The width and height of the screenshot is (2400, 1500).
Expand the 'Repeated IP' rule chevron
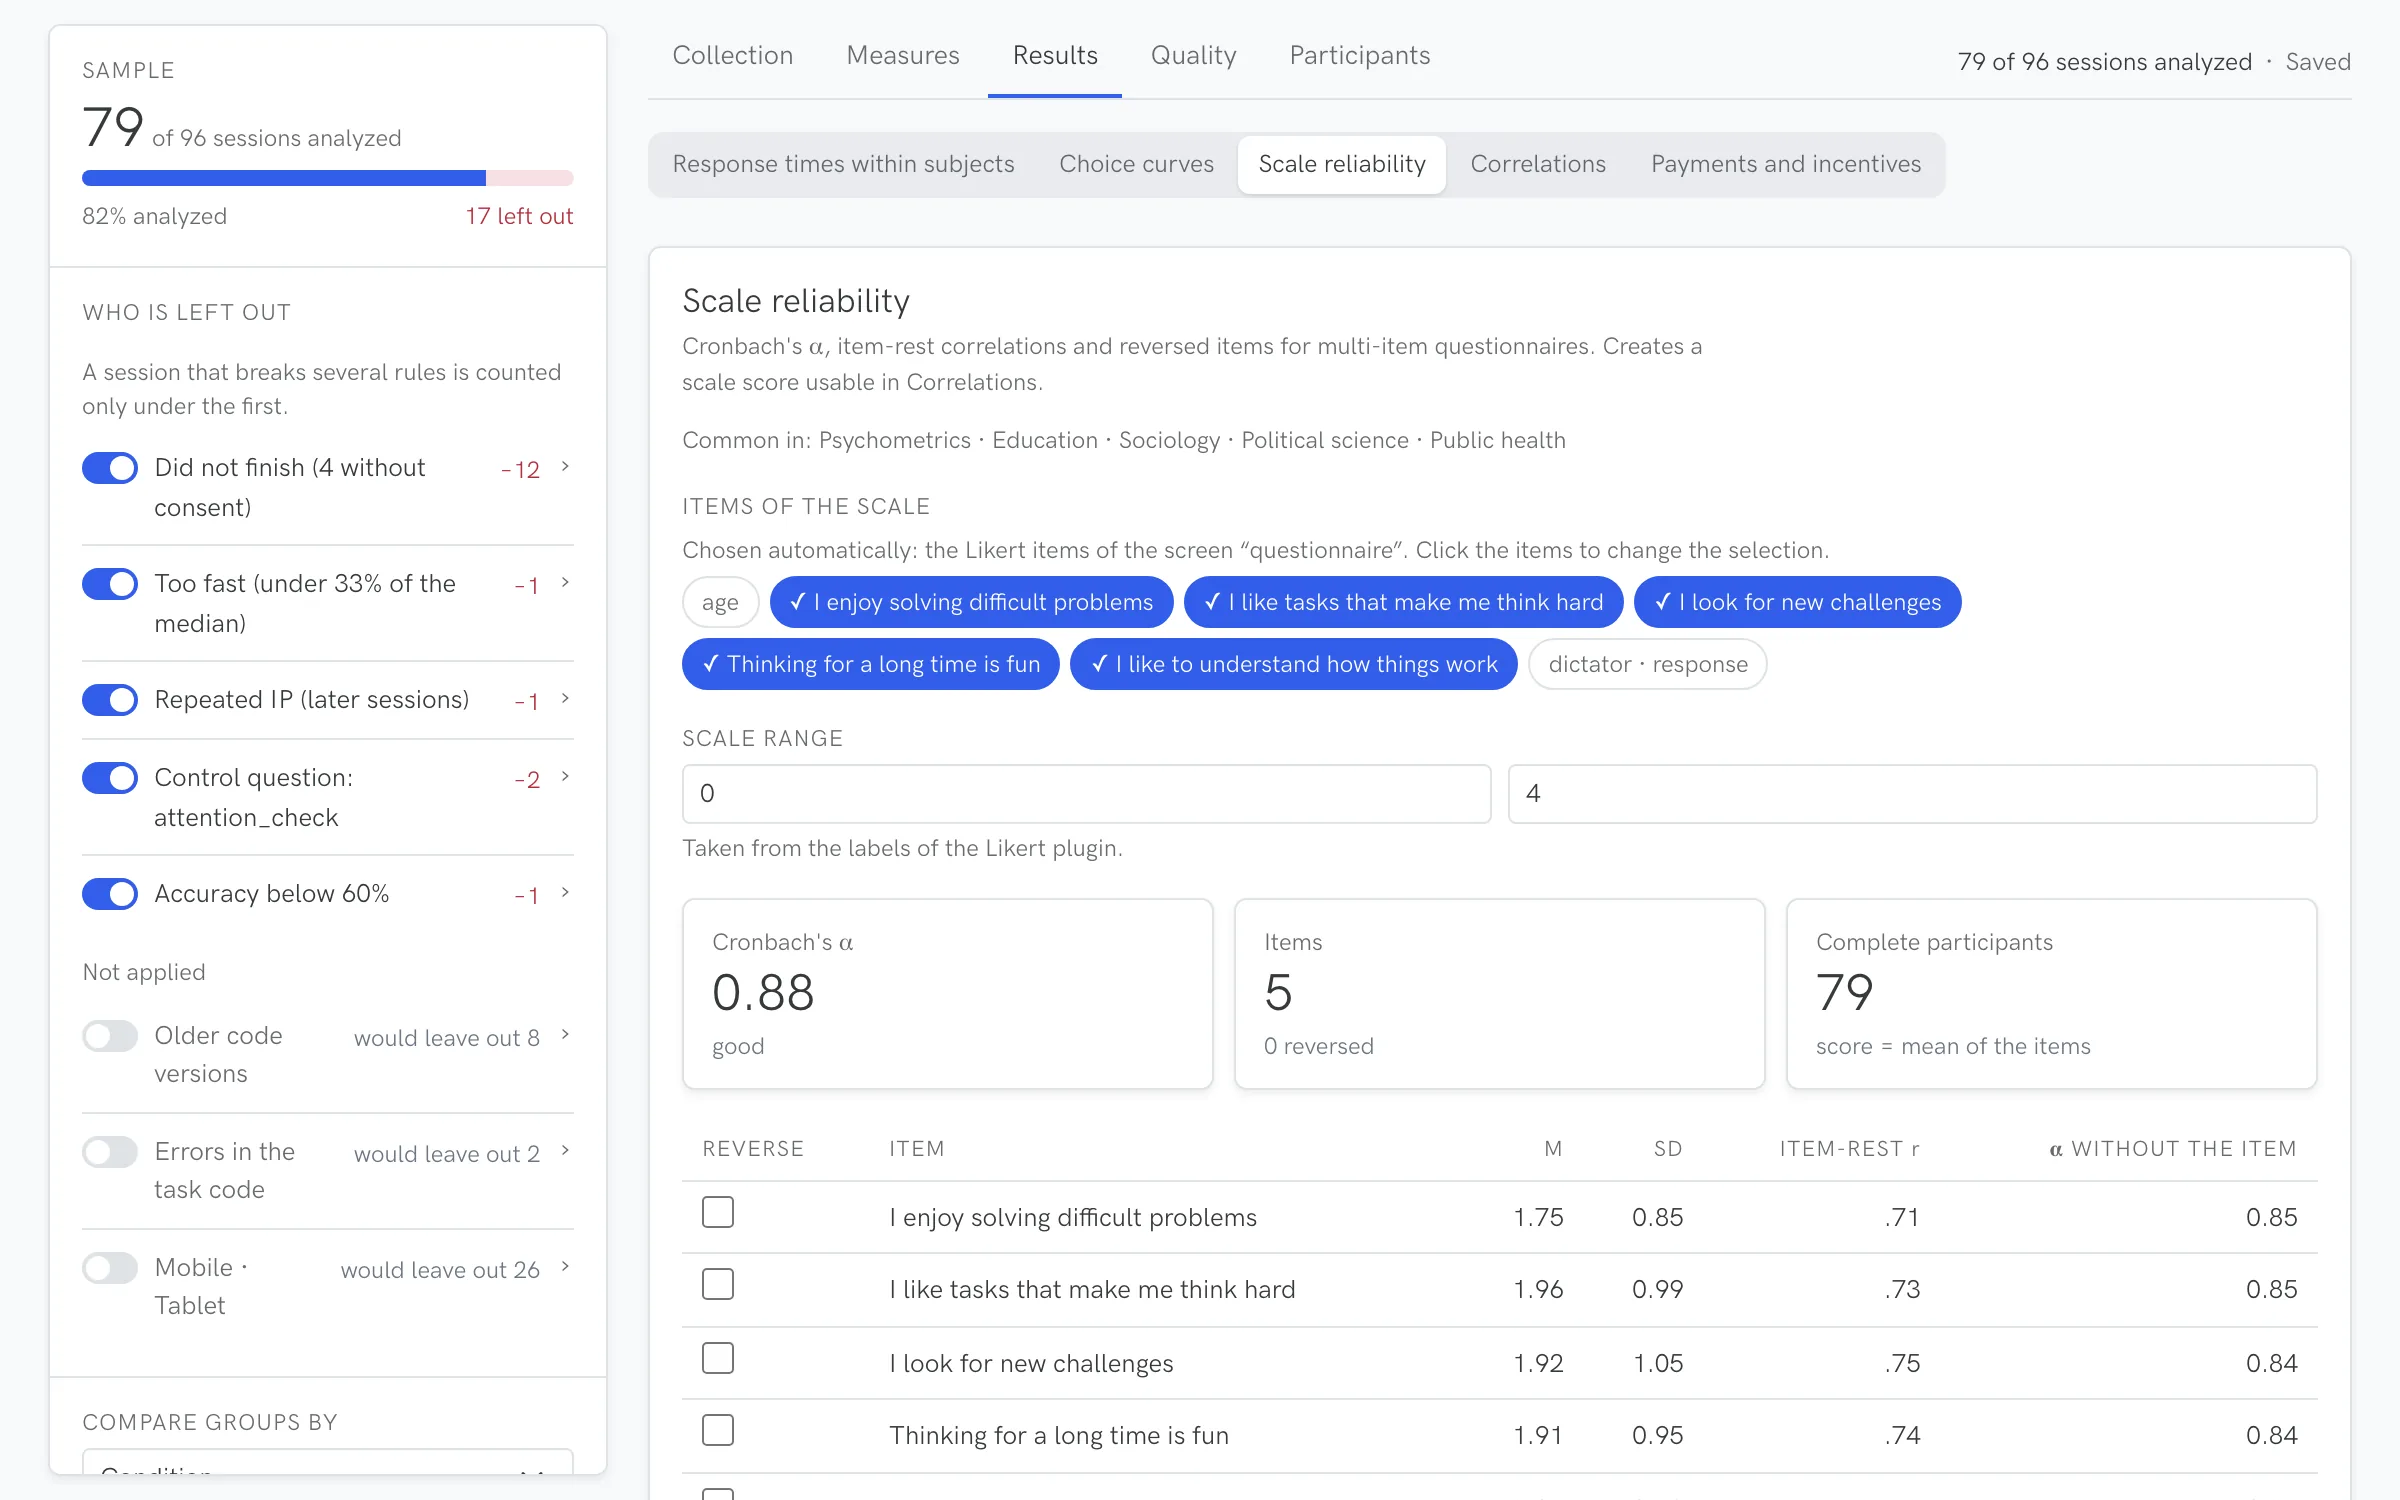click(565, 699)
